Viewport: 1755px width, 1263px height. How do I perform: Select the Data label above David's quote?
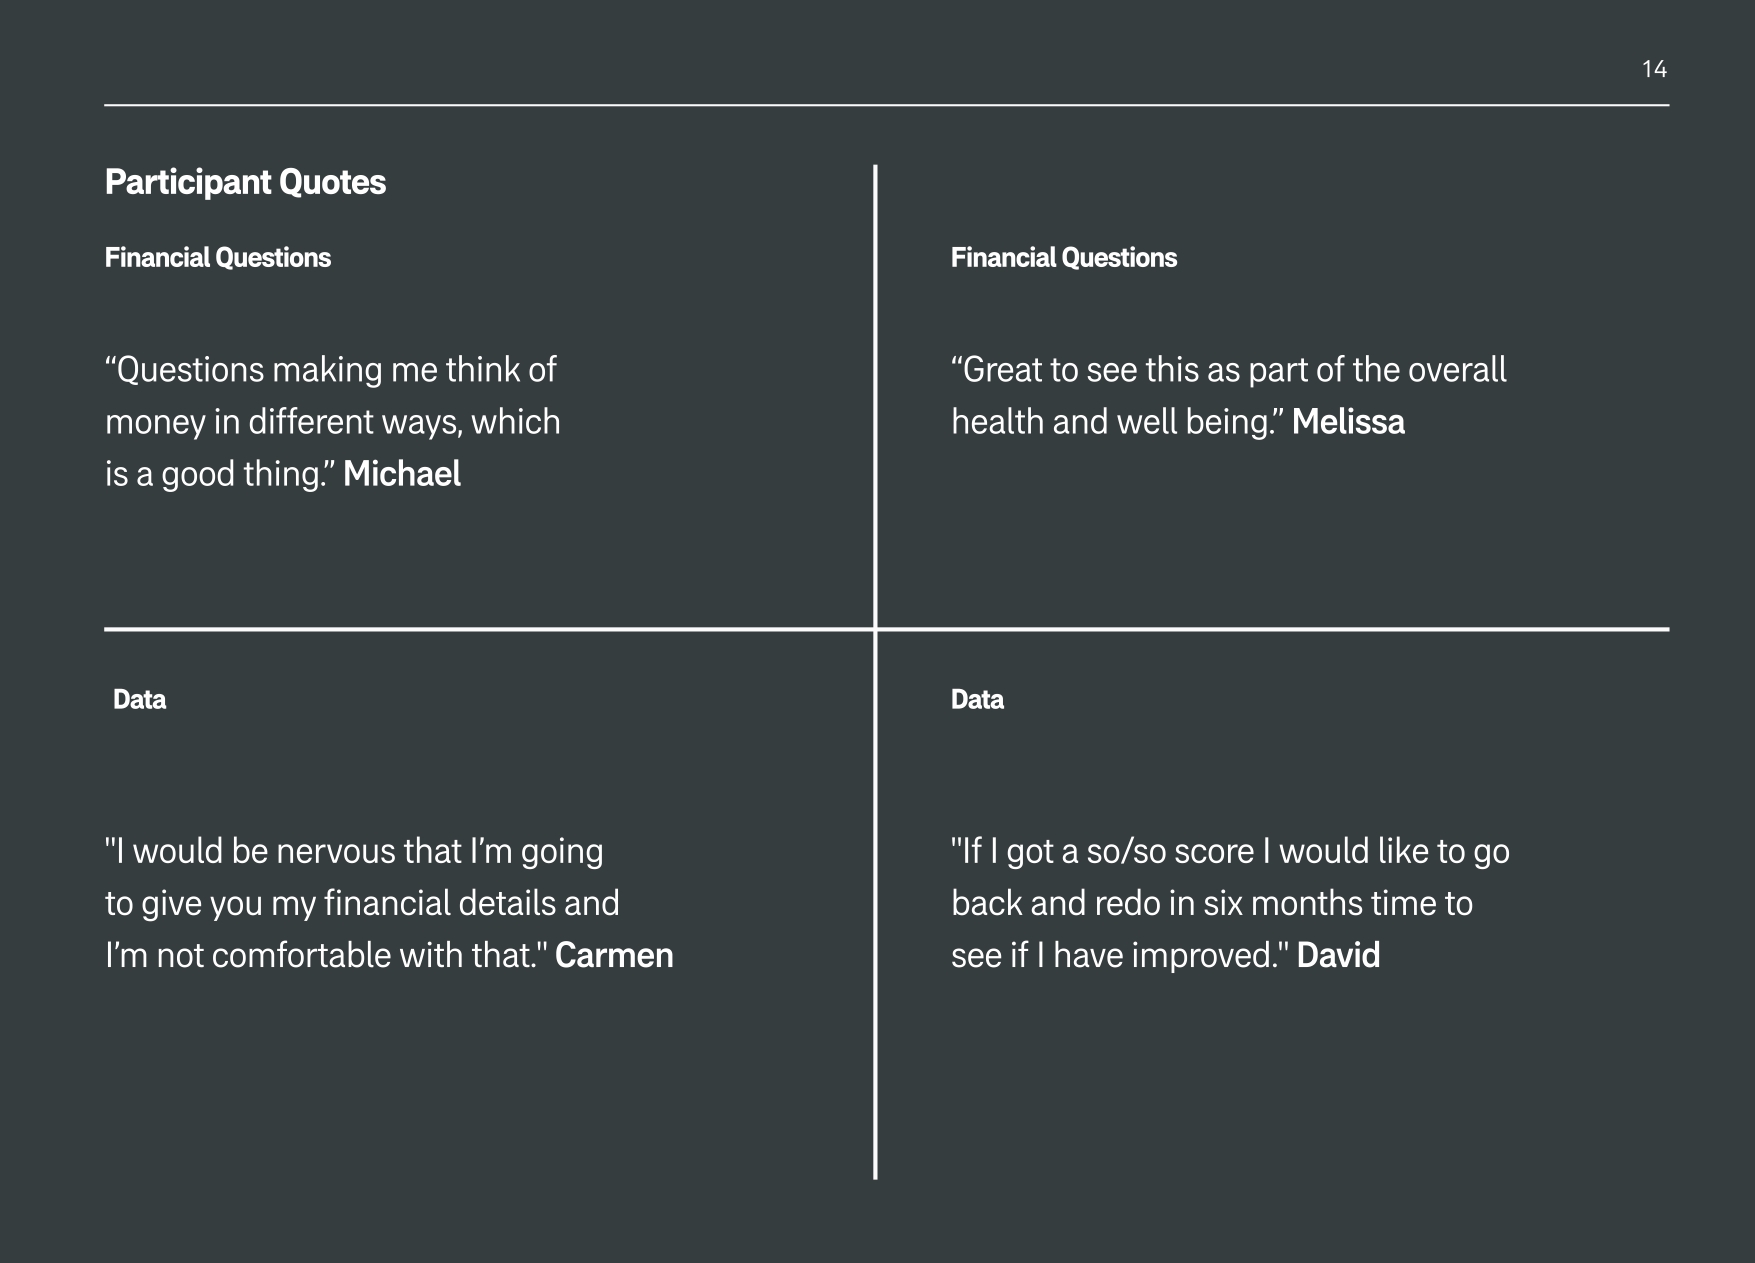977,700
